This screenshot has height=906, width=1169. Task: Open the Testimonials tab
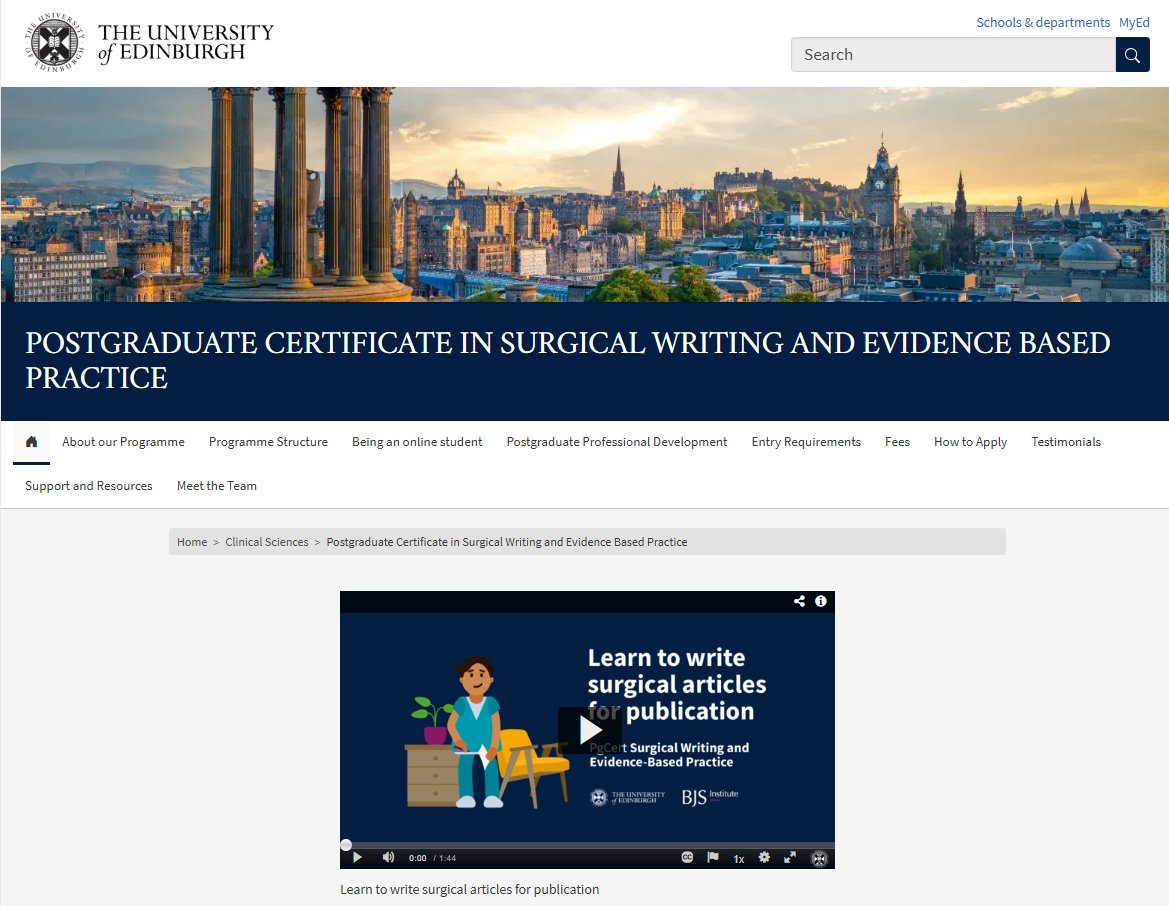[x=1065, y=441]
